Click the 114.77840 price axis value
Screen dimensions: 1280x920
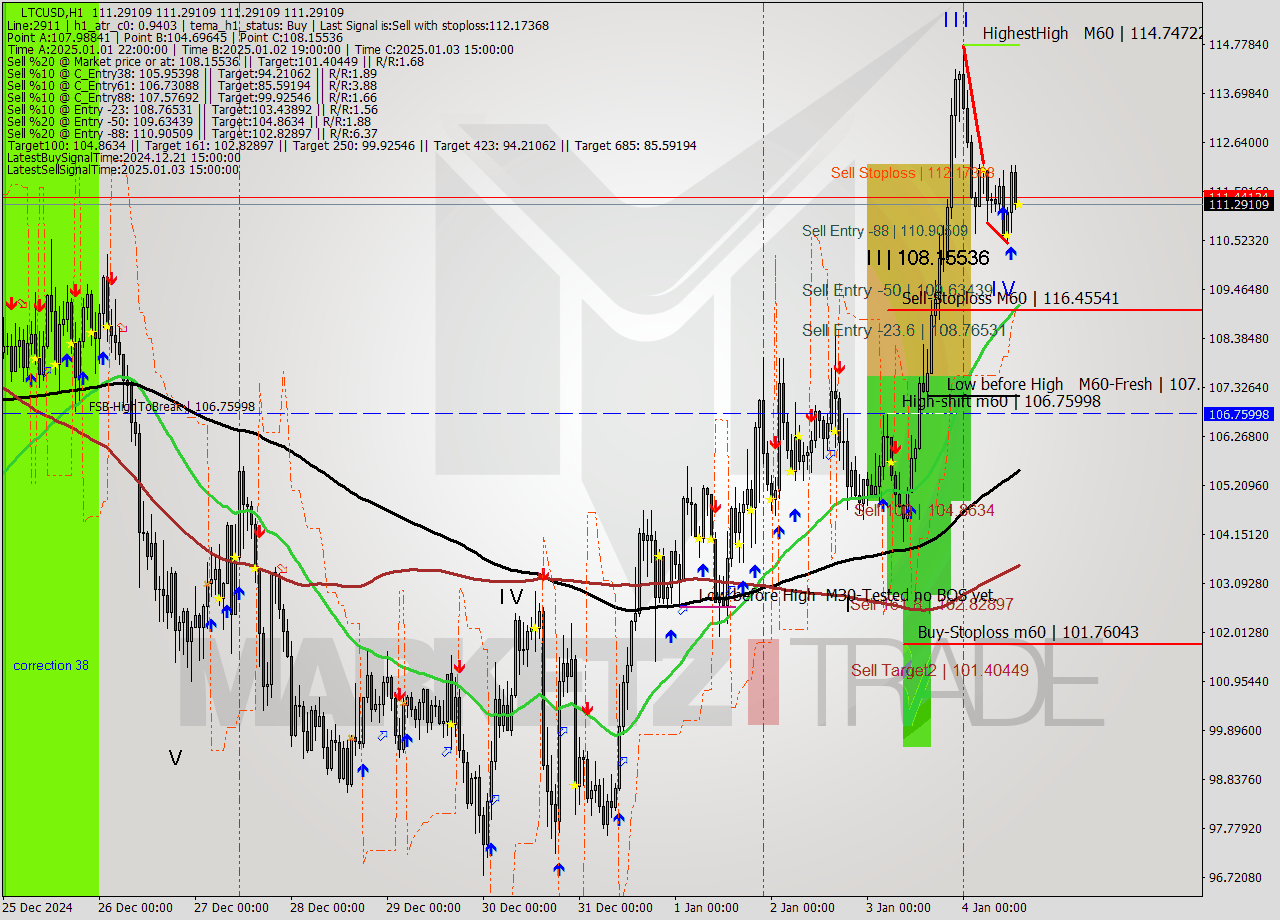(1239, 45)
